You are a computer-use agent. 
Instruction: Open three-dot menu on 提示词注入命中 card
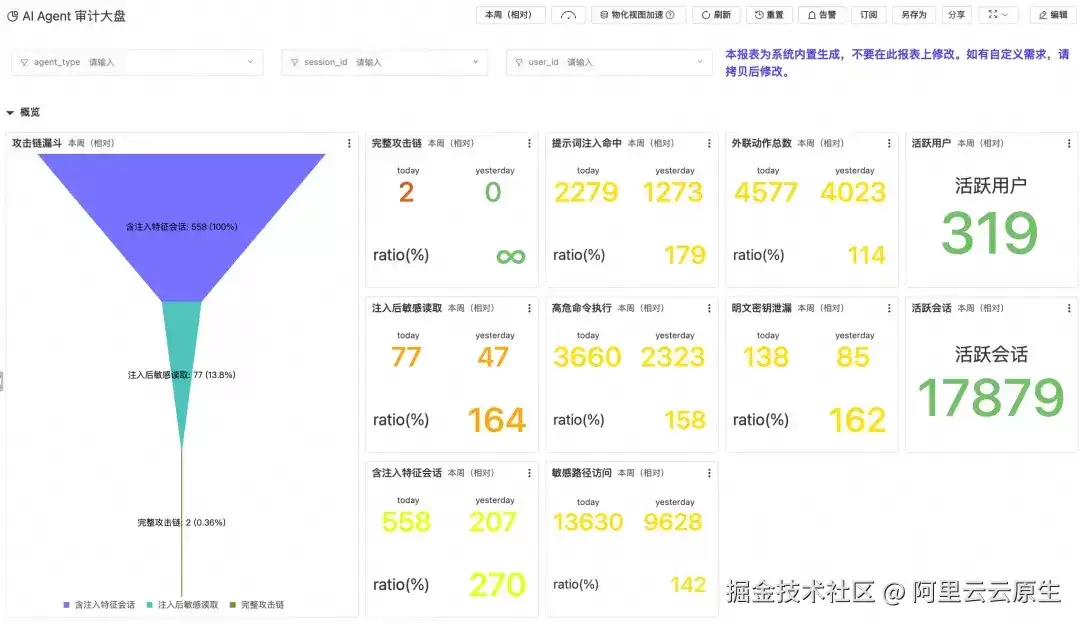(709, 143)
